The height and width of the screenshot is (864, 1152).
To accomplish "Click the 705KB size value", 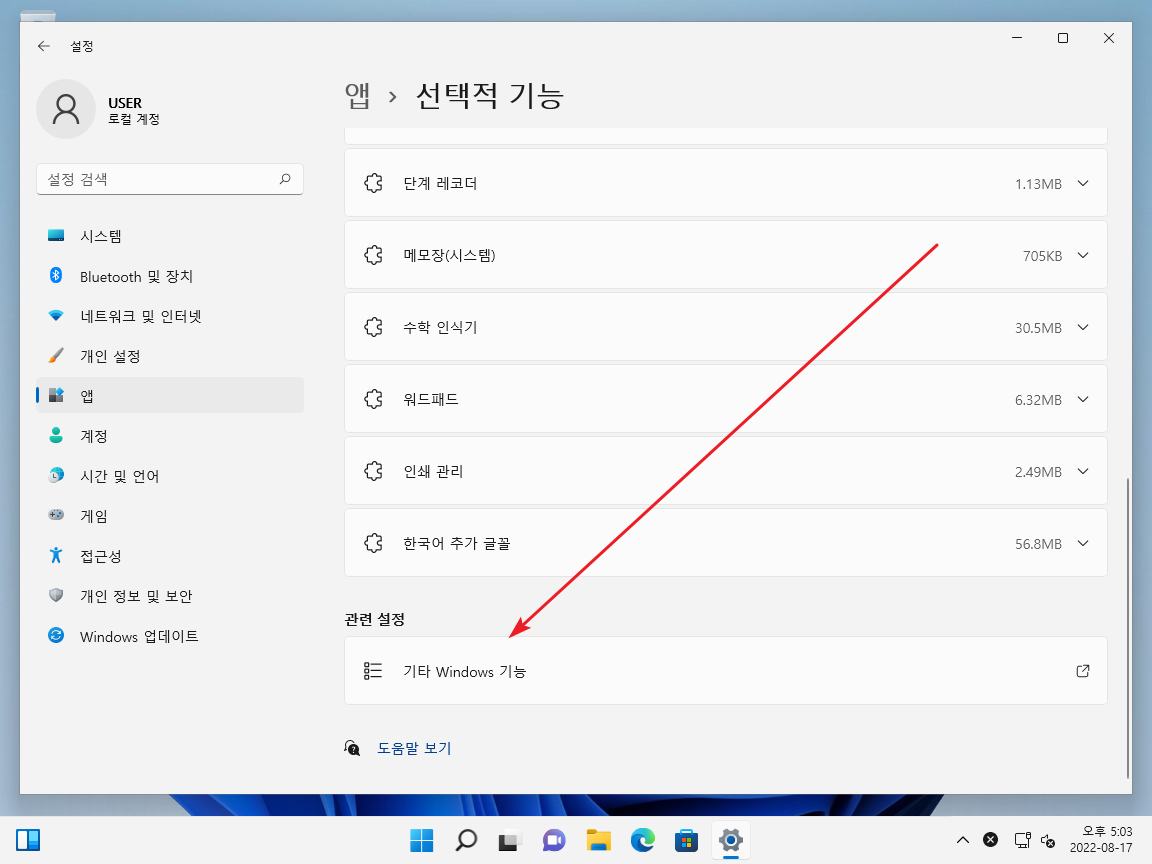I will click(x=1043, y=256).
